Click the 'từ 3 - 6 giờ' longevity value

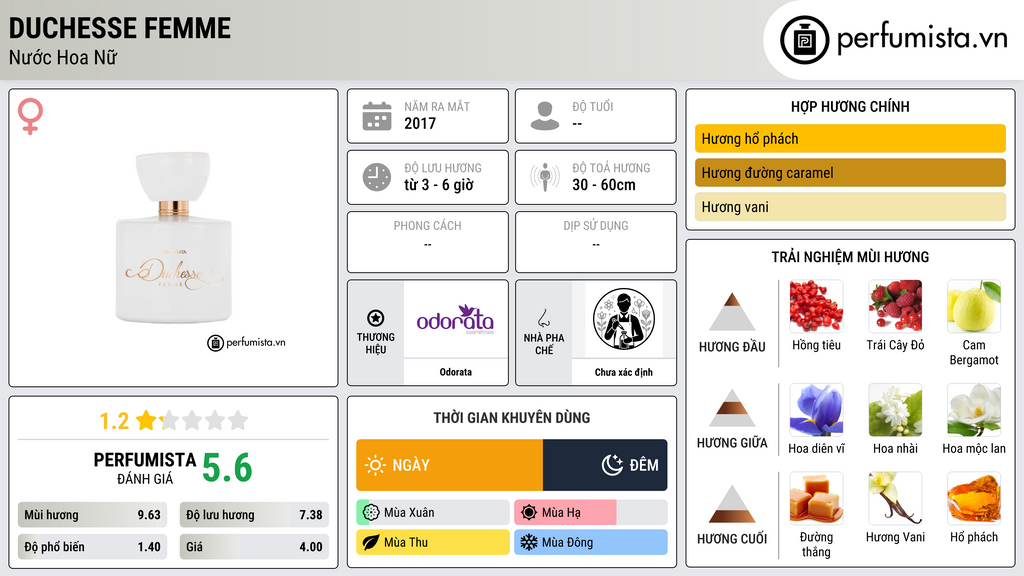point(439,185)
